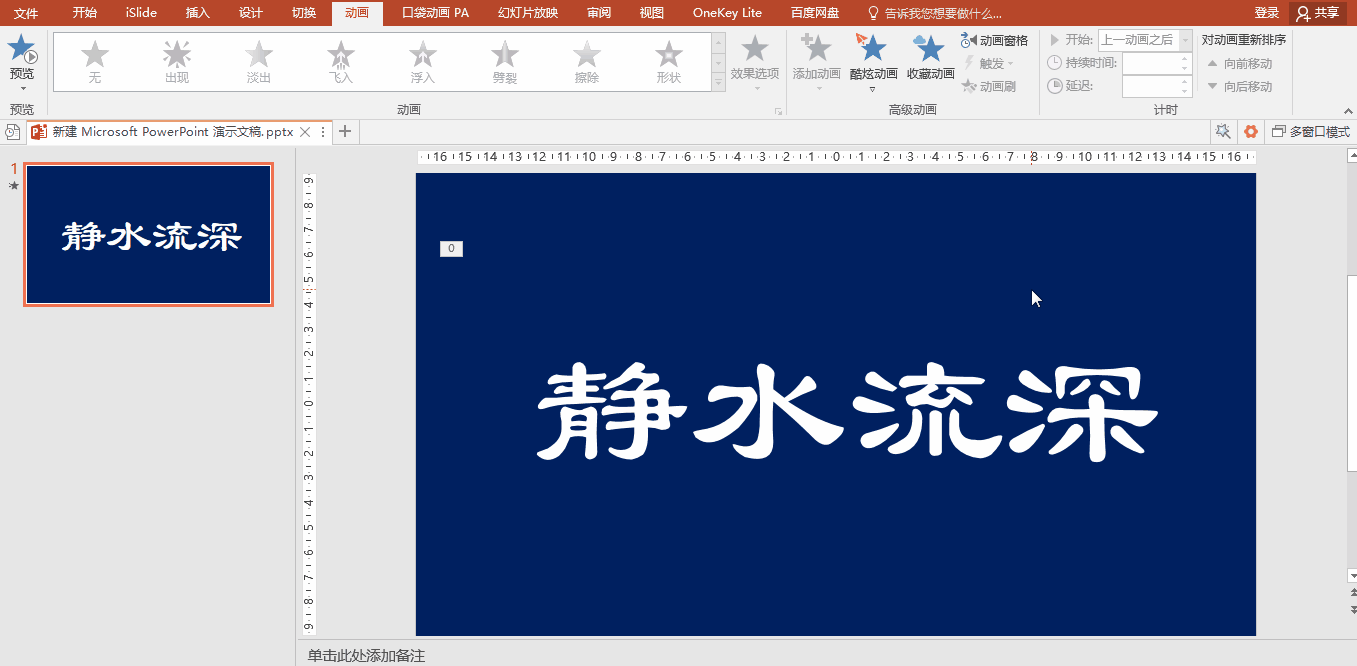
Task: Click the 预览 animation preview star icon
Action: tap(21, 50)
